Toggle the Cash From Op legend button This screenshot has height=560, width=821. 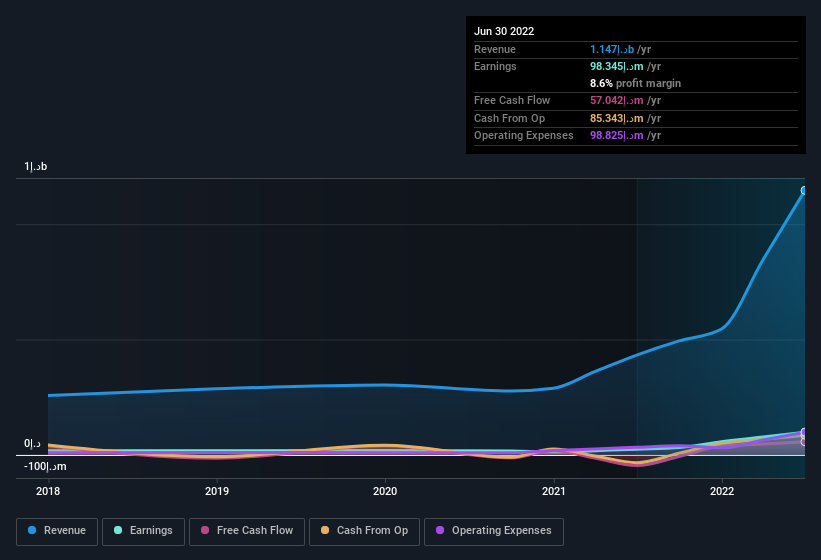tap(364, 531)
